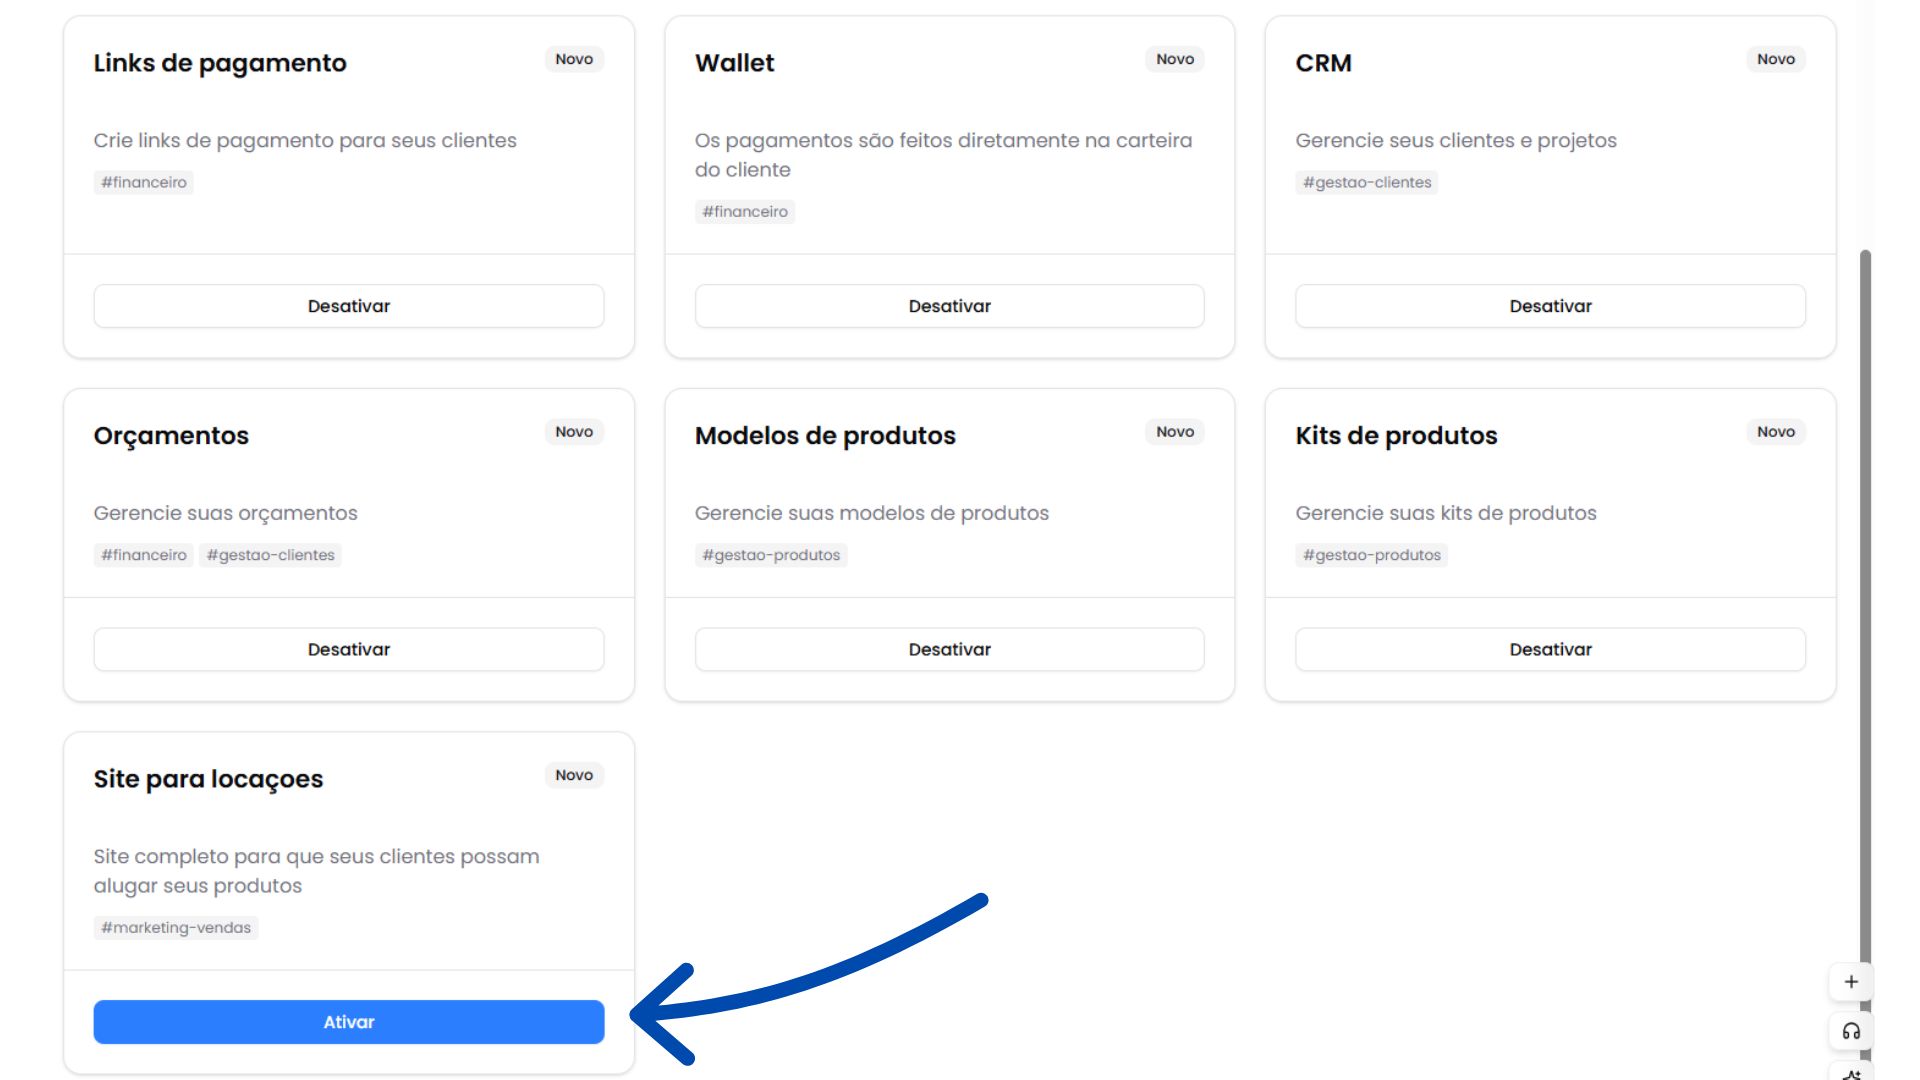1920x1080 pixels.
Task: Click #gestao-clientes tag on Orçamentos card
Action: (270, 555)
